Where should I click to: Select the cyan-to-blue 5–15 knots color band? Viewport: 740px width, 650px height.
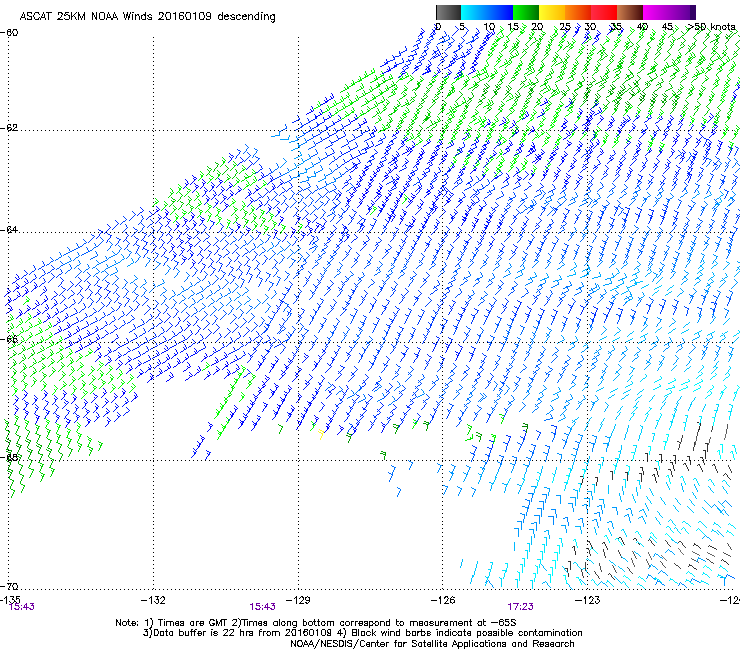click(487, 12)
